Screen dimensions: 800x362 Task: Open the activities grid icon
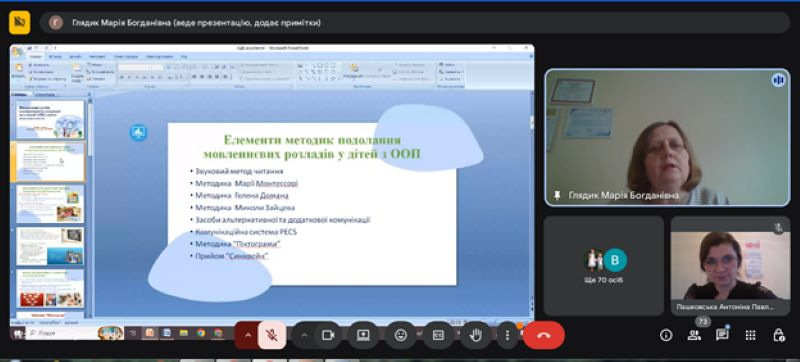750,335
